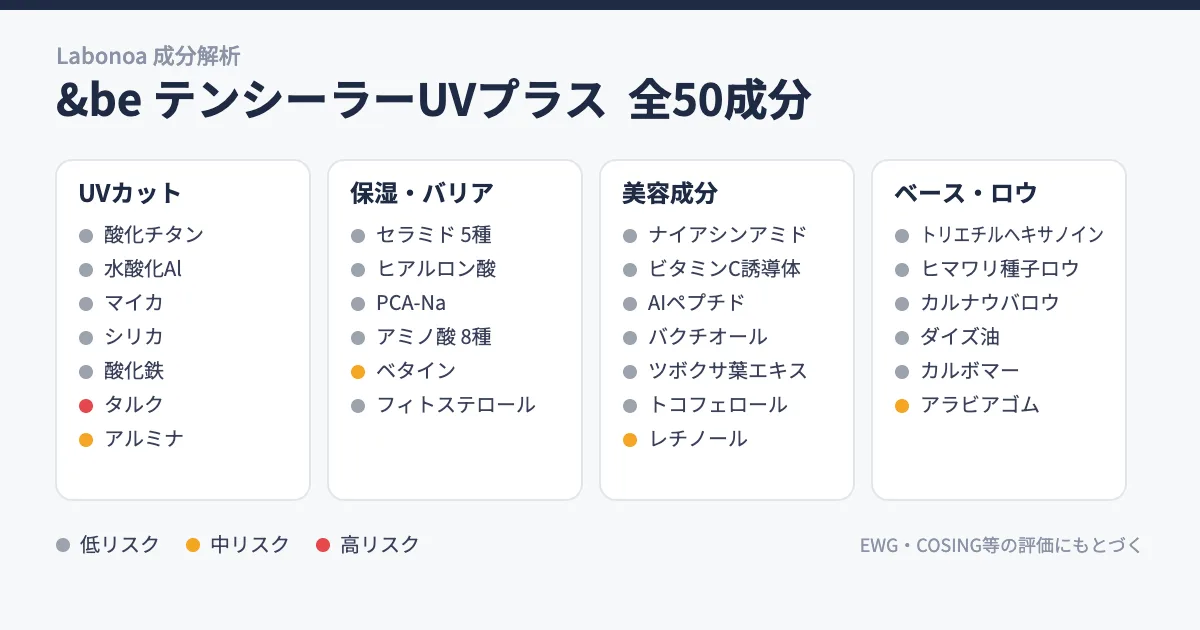Click the orange dot beside アラビアゴム
Image resolution: width=1200 pixels, height=630 pixels.
pyautogui.click(x=902, y=405)
